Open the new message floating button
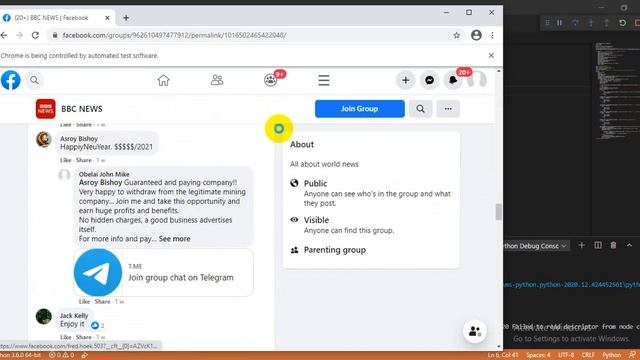Image resolution: width=640 pixels, height=360 pixels. click(475, 331)
